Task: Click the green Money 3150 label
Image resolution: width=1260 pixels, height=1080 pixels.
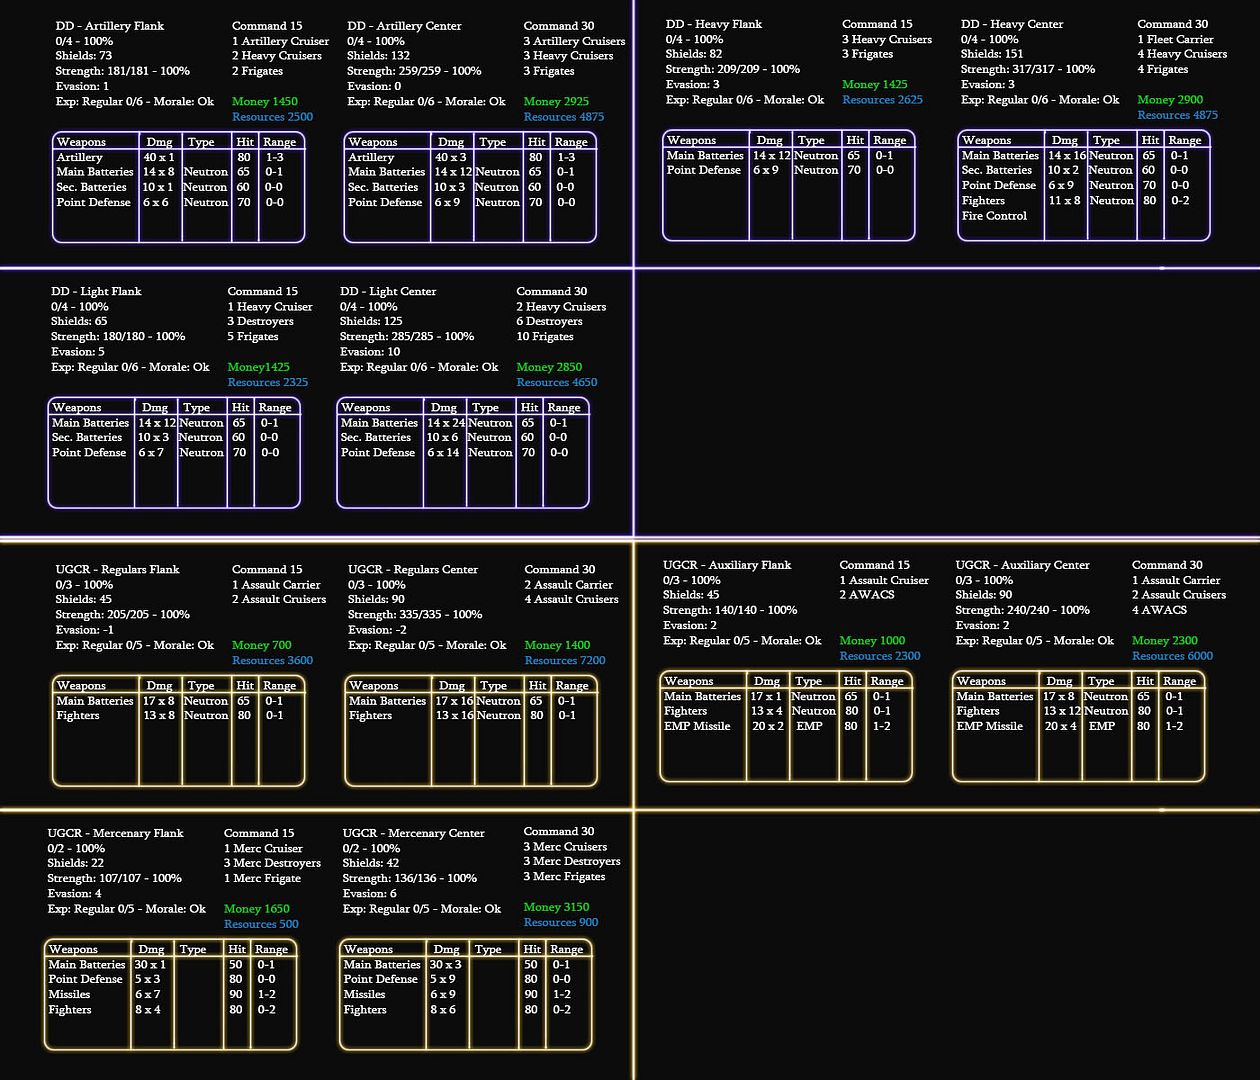Action: click(x=556, y=907)
